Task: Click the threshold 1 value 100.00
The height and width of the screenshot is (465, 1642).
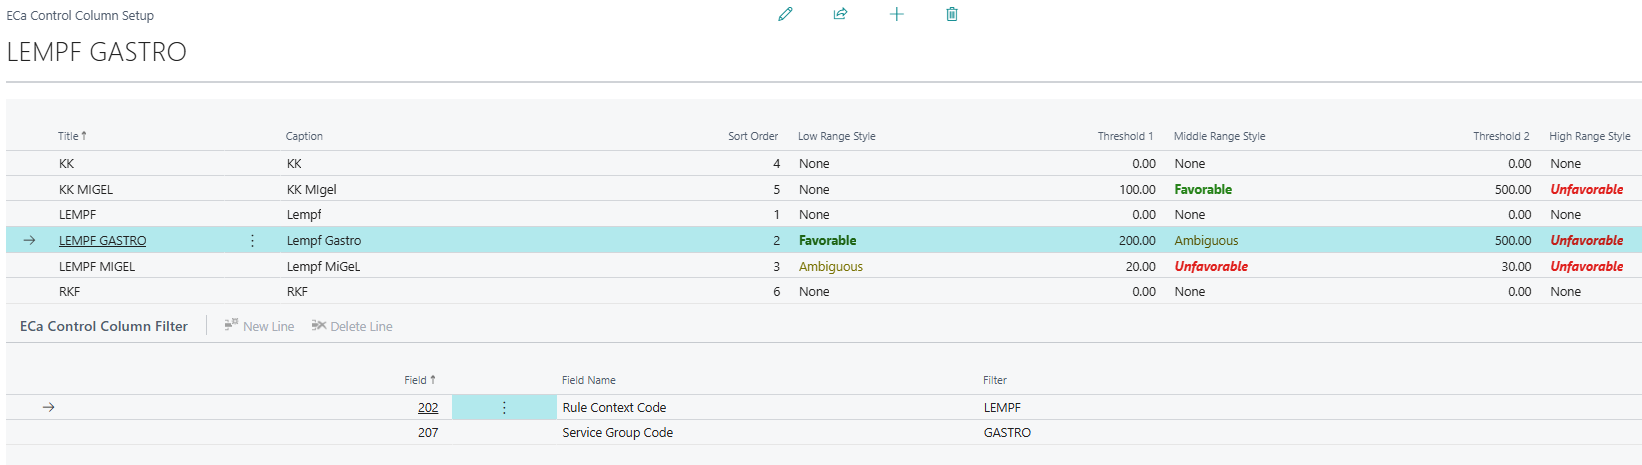Action: coord(1137,190)
